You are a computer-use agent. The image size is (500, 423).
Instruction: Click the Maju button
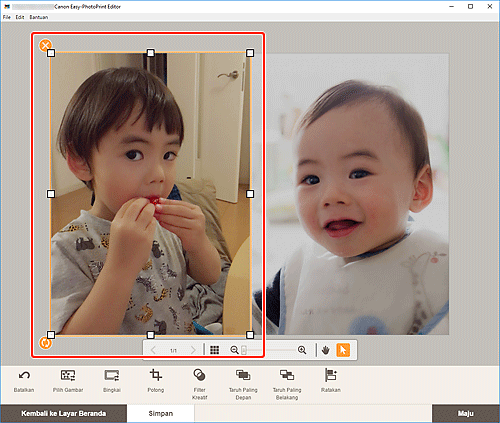coord(466,414)
